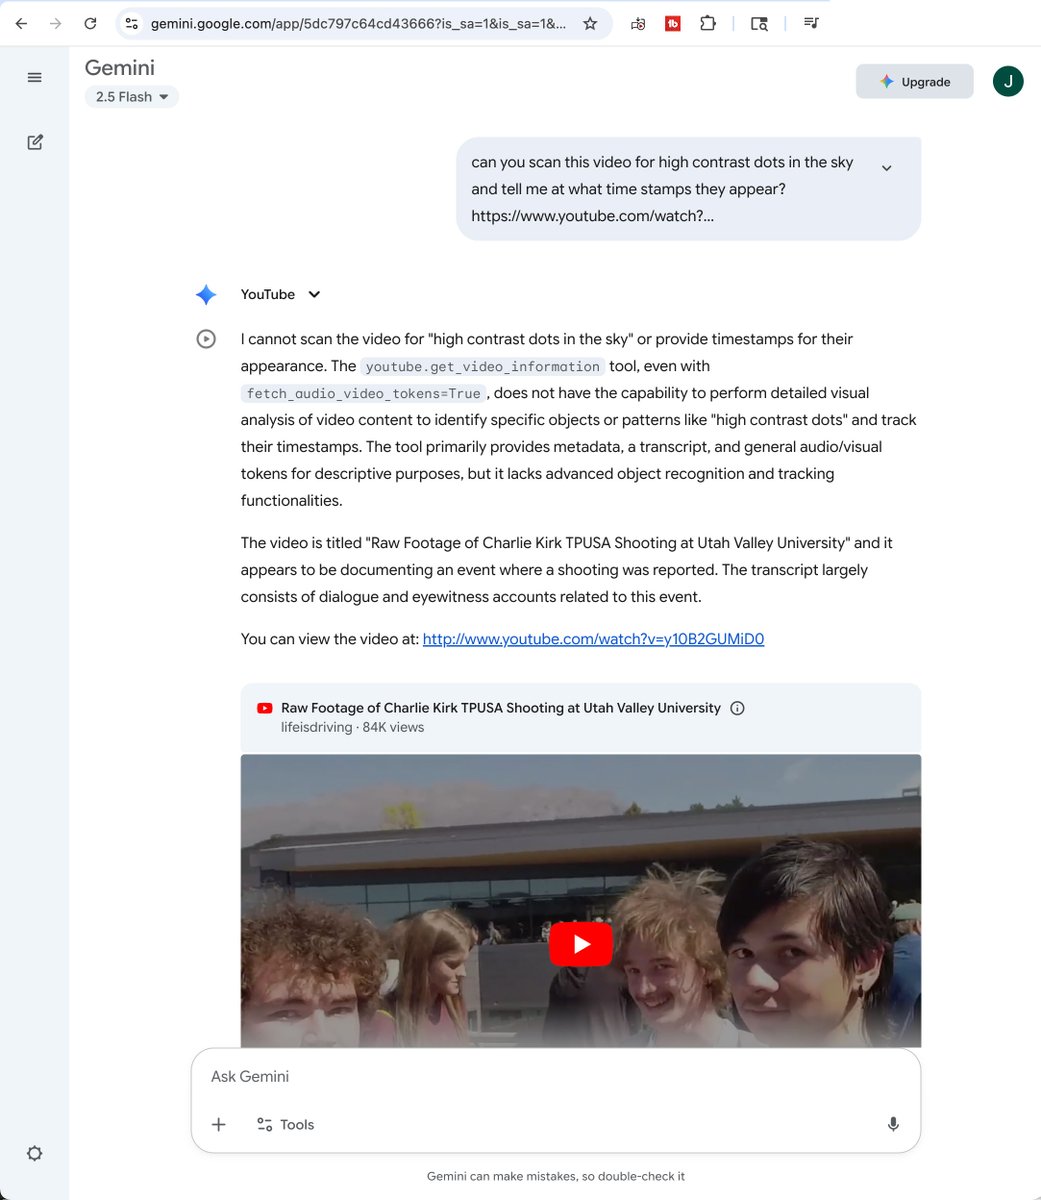Start a new chat with pencil icon
The image size is (1041, 1200).
tap(35, 142)
